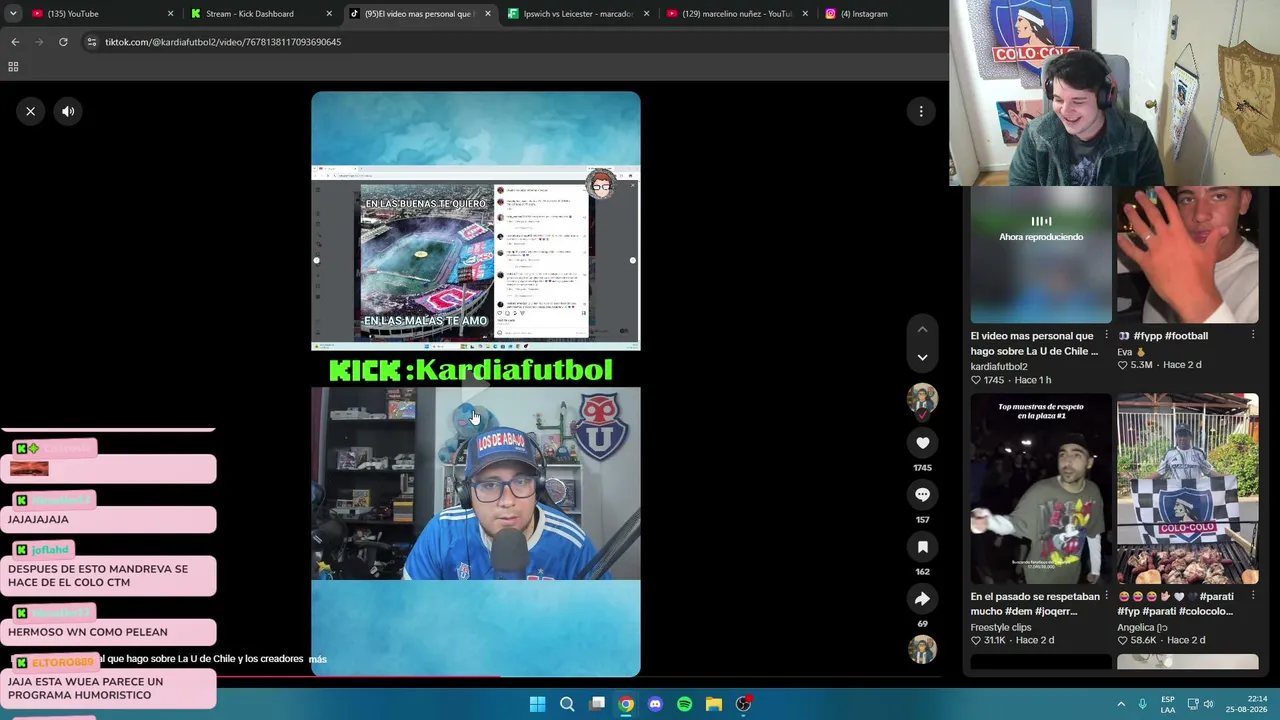Open the Windows Start menu

537,704
